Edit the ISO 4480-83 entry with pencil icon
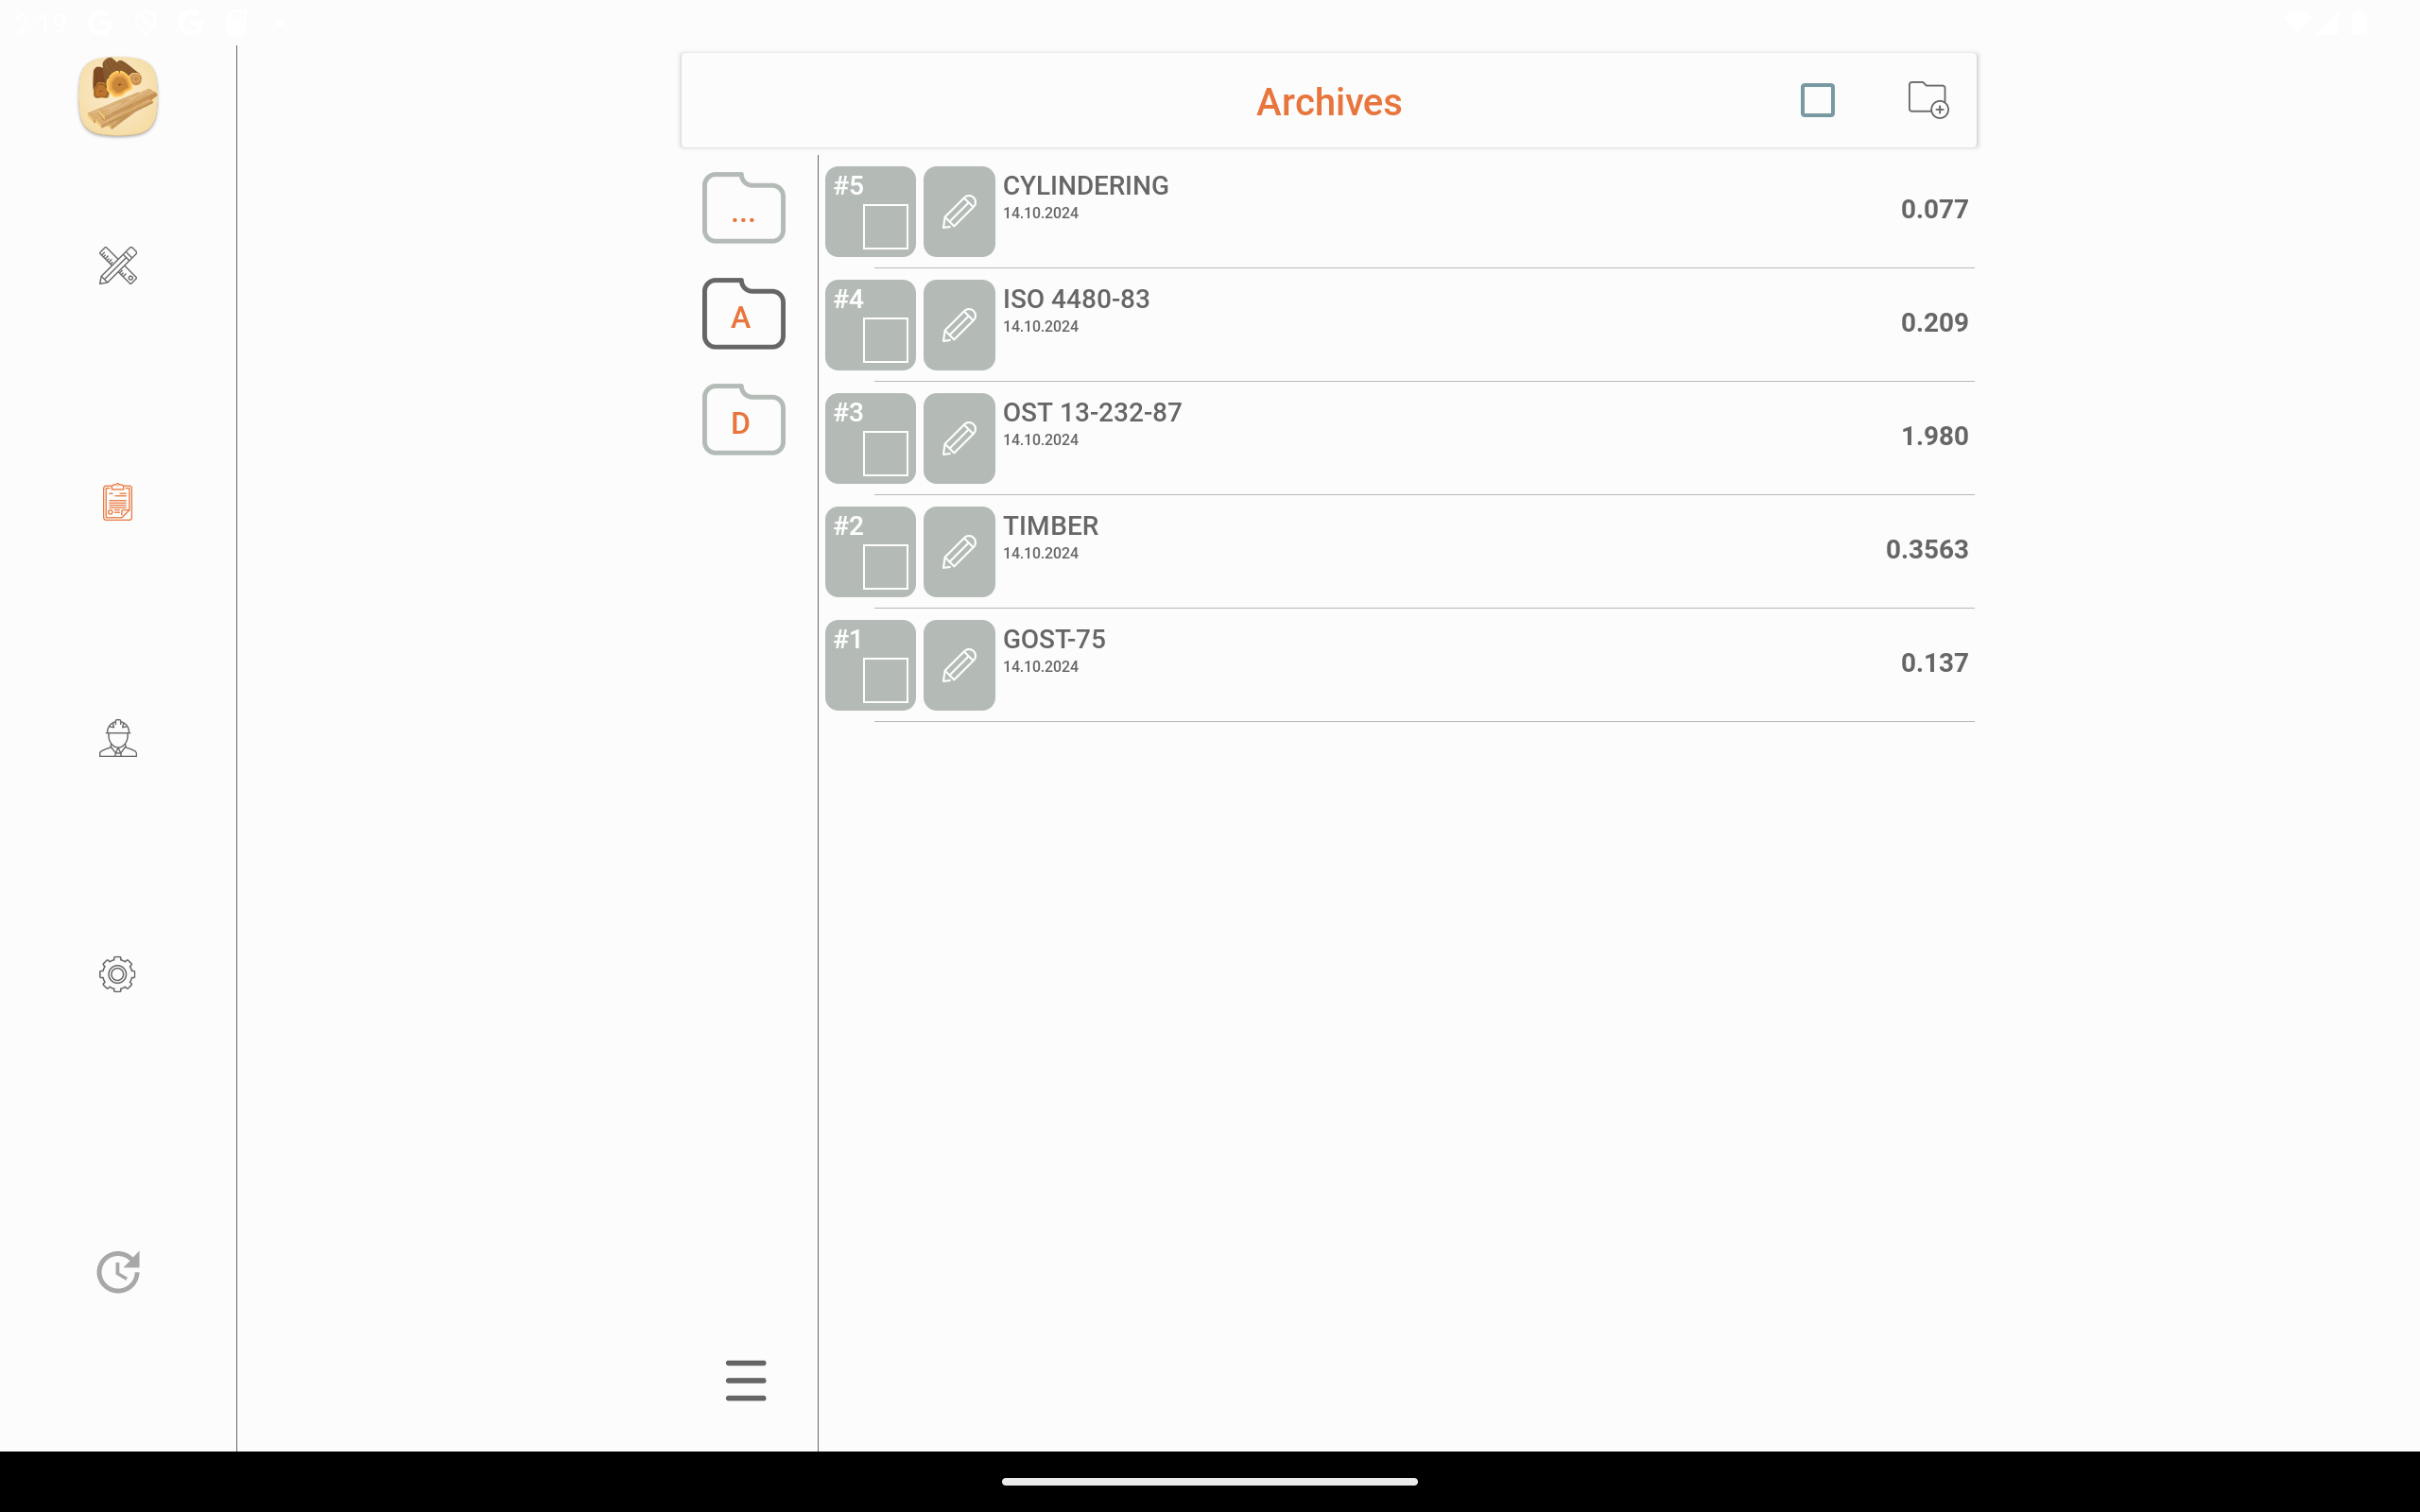Screen dimensions: 2420x1512 tap(959, 325)
